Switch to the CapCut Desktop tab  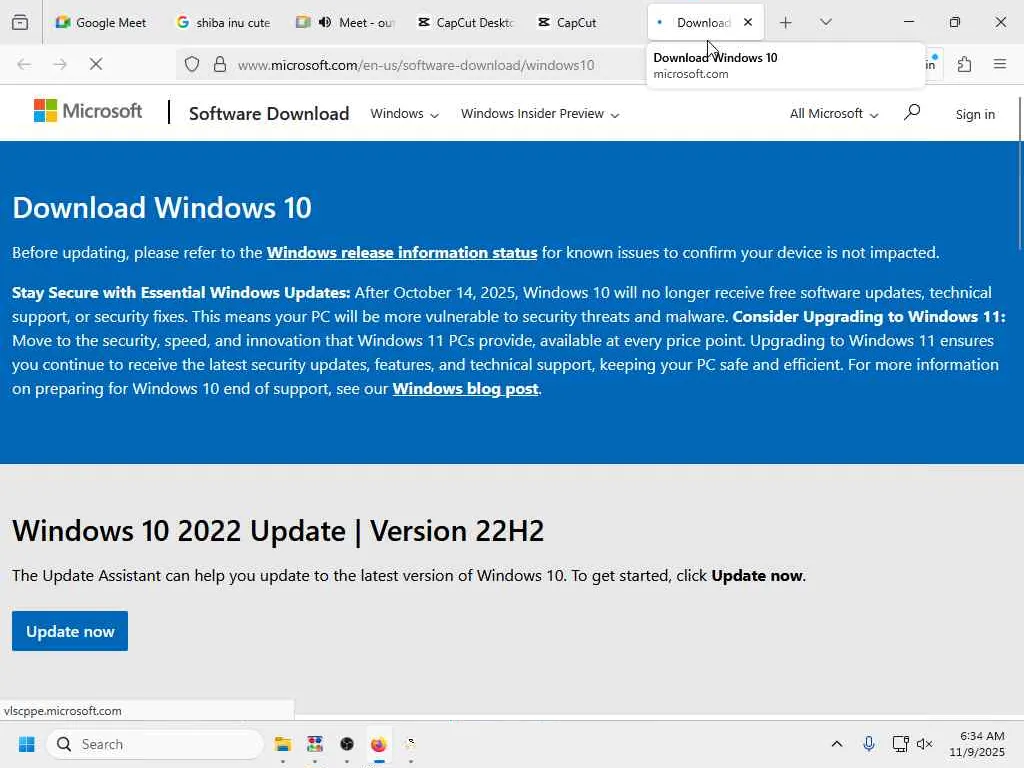pos(466,22)
